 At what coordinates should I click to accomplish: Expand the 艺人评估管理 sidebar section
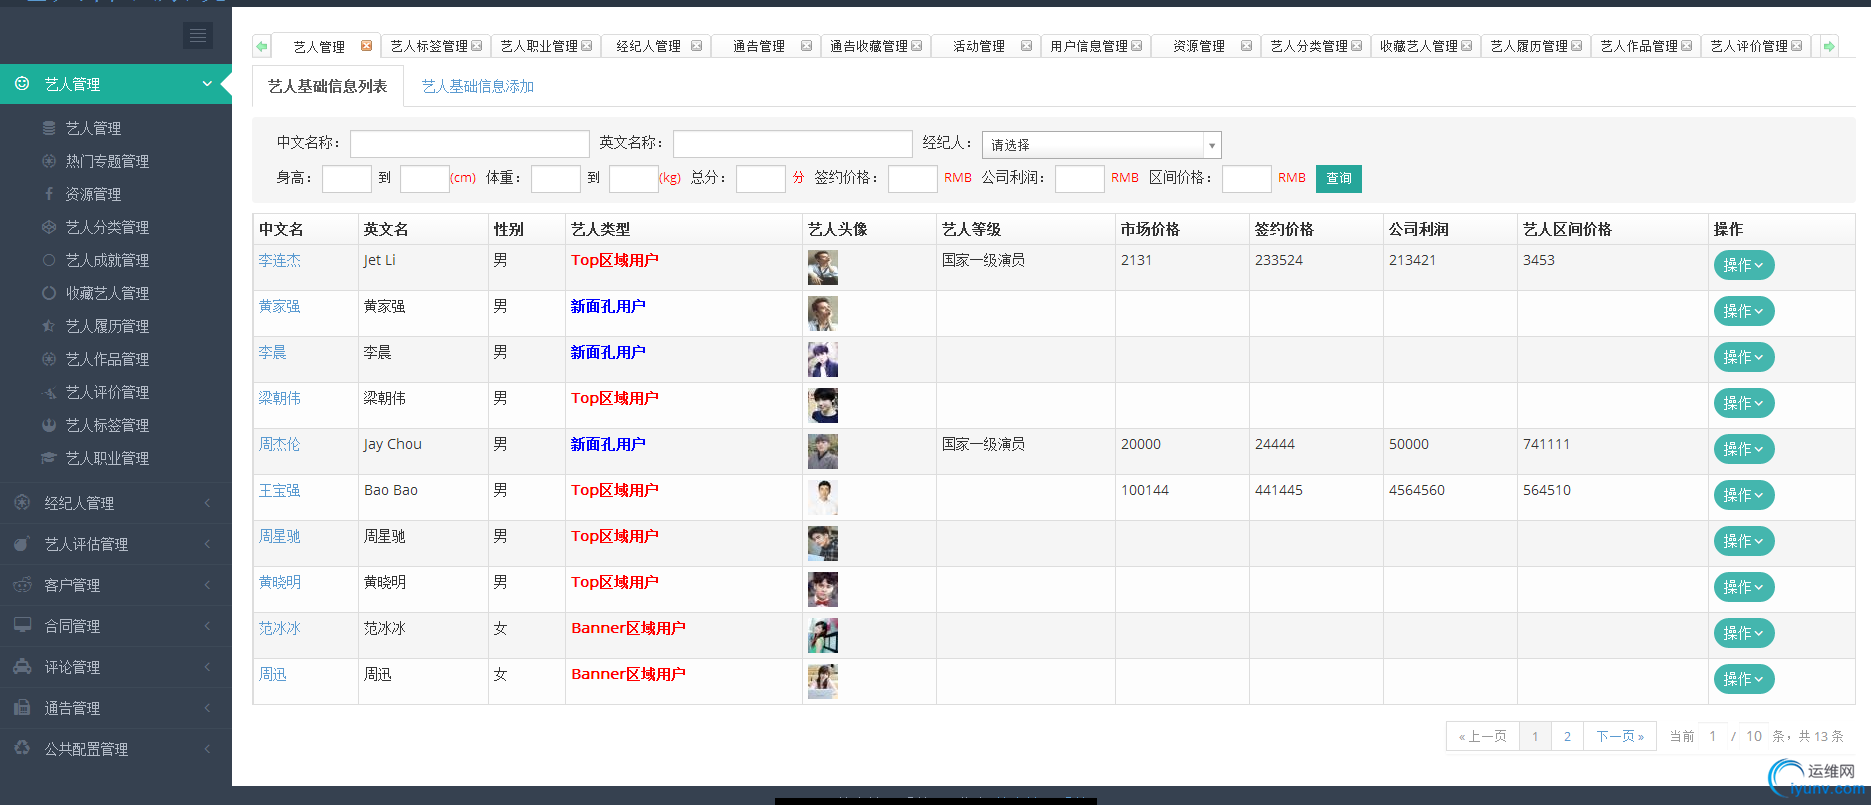pos(116,544)
